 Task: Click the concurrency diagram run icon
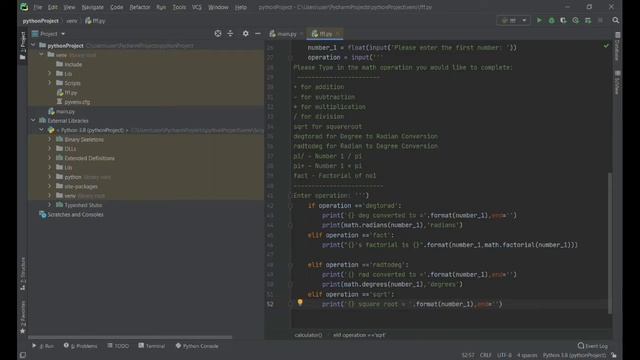point(588,20)
